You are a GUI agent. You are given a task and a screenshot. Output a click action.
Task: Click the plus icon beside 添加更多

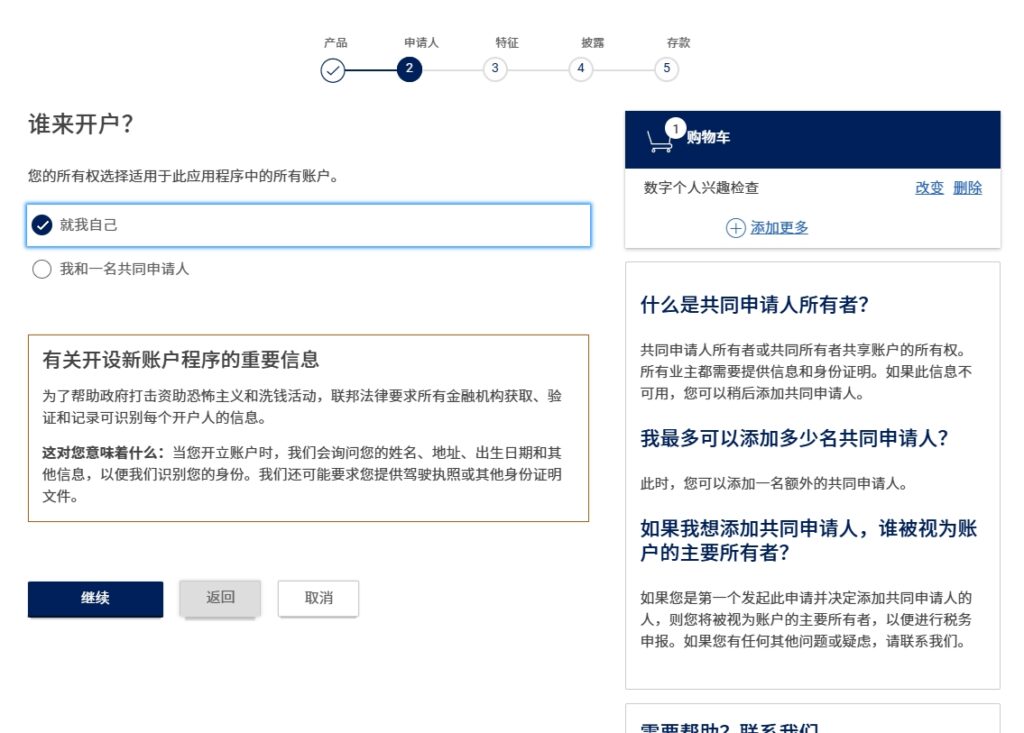pyautogui.click(x=735, y=228)
